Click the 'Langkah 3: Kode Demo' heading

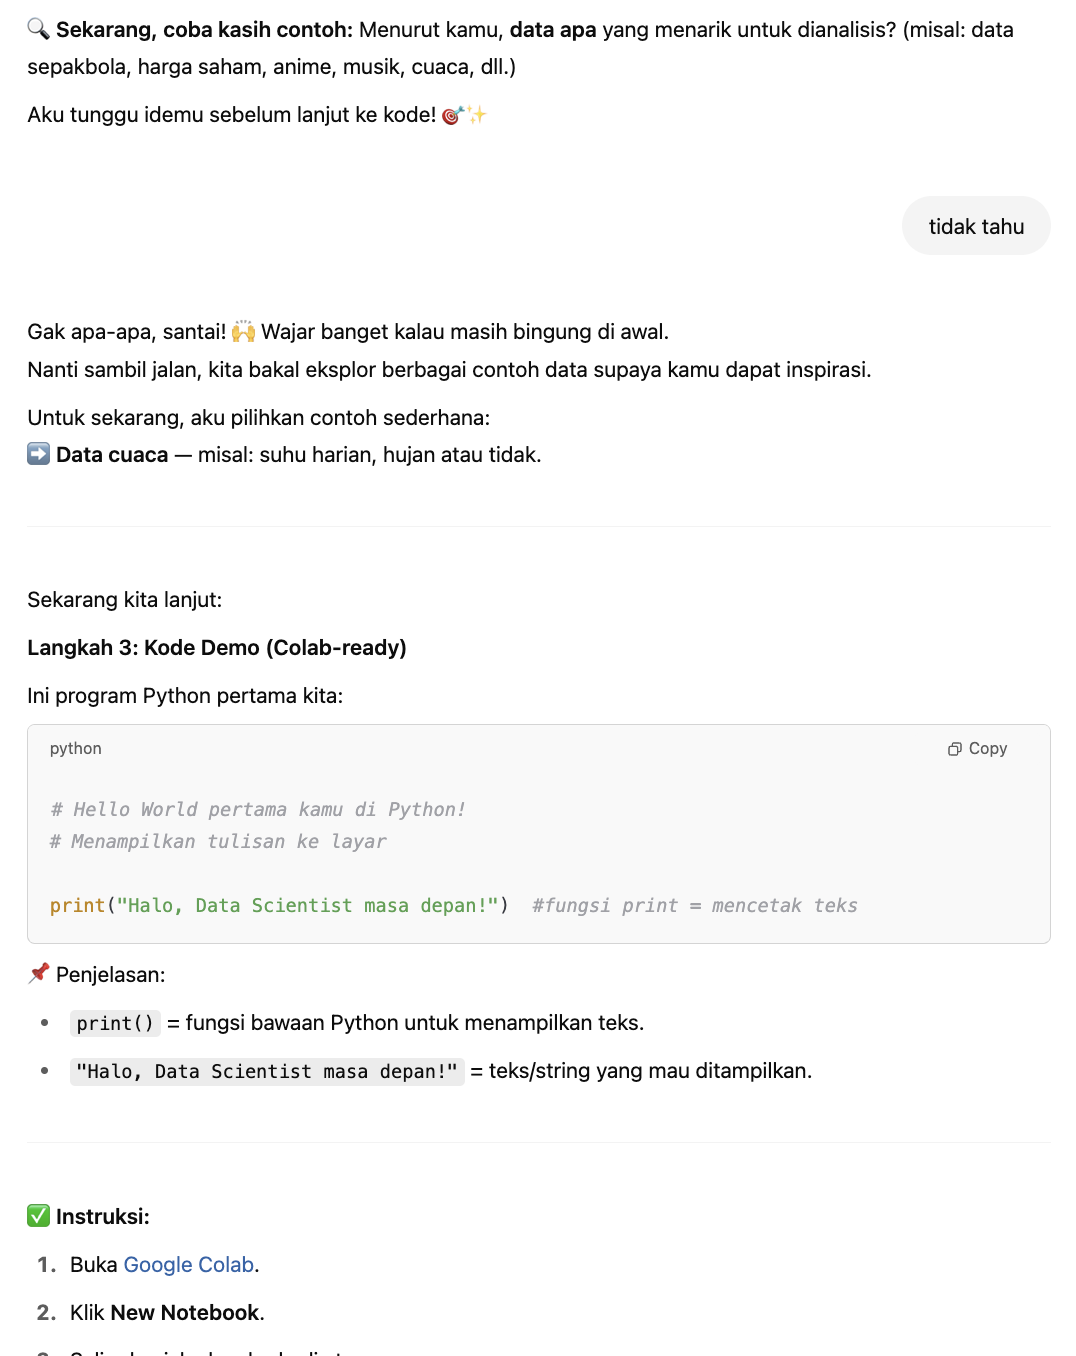[217, 648]
